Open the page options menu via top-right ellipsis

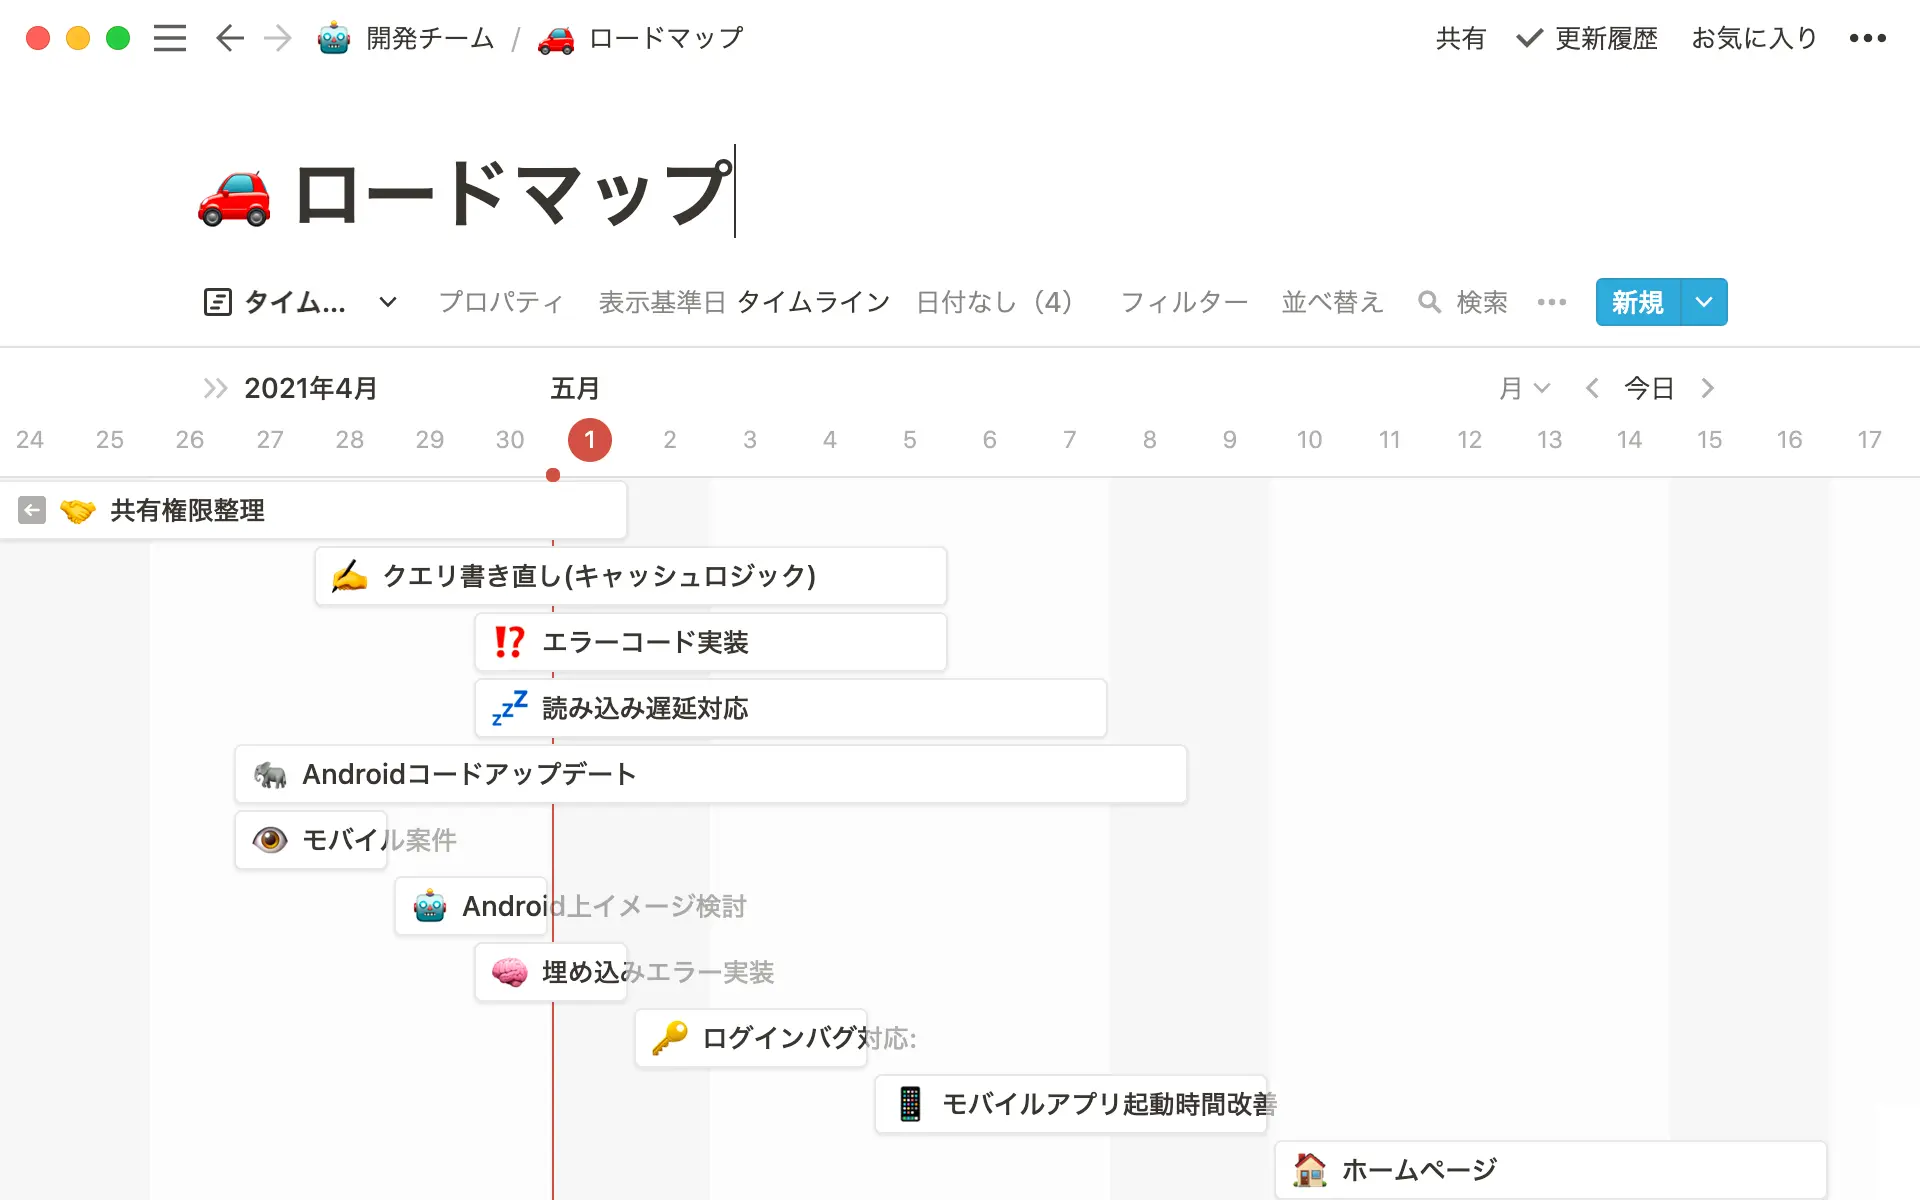pos(1868,38)
